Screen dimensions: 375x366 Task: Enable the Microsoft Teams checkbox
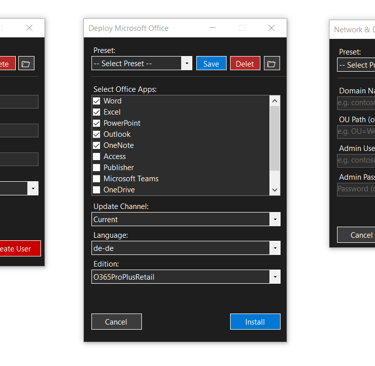[97, 179]
